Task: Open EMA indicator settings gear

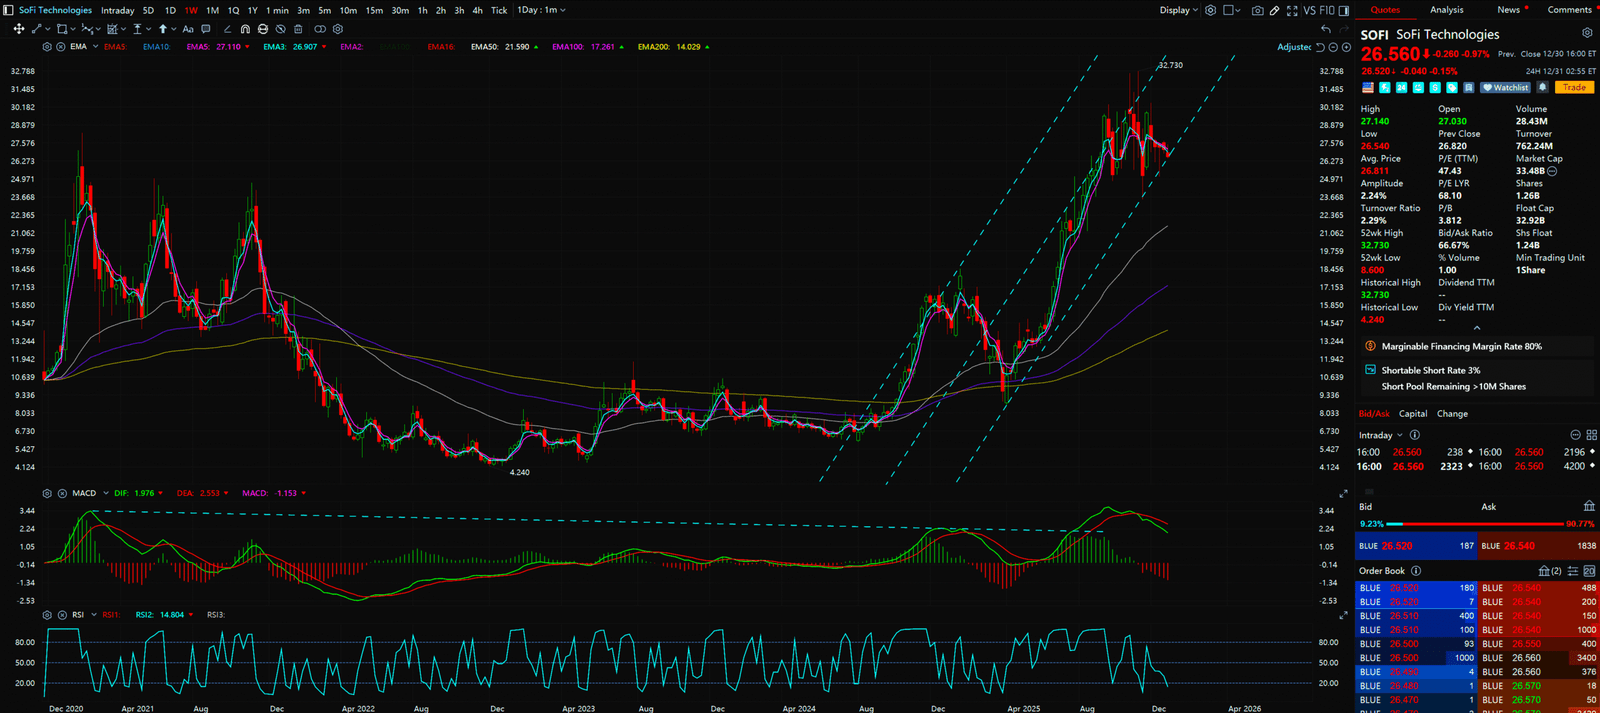Action: click(47, 47)
